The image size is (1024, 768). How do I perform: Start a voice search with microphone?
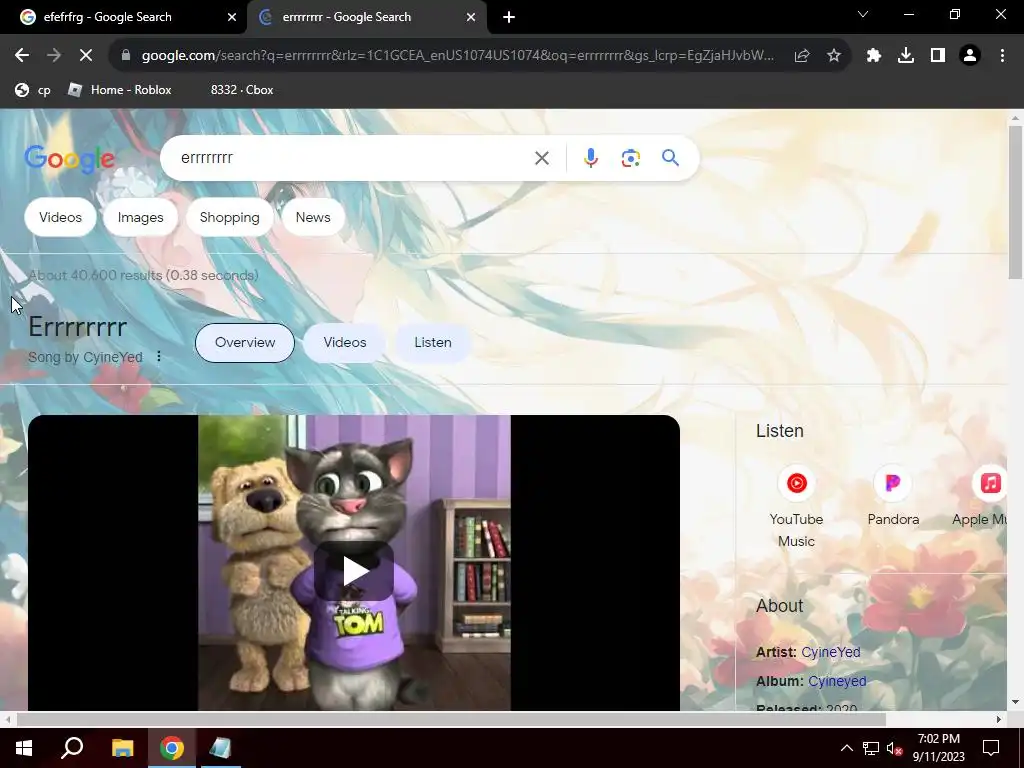point(590,158)
